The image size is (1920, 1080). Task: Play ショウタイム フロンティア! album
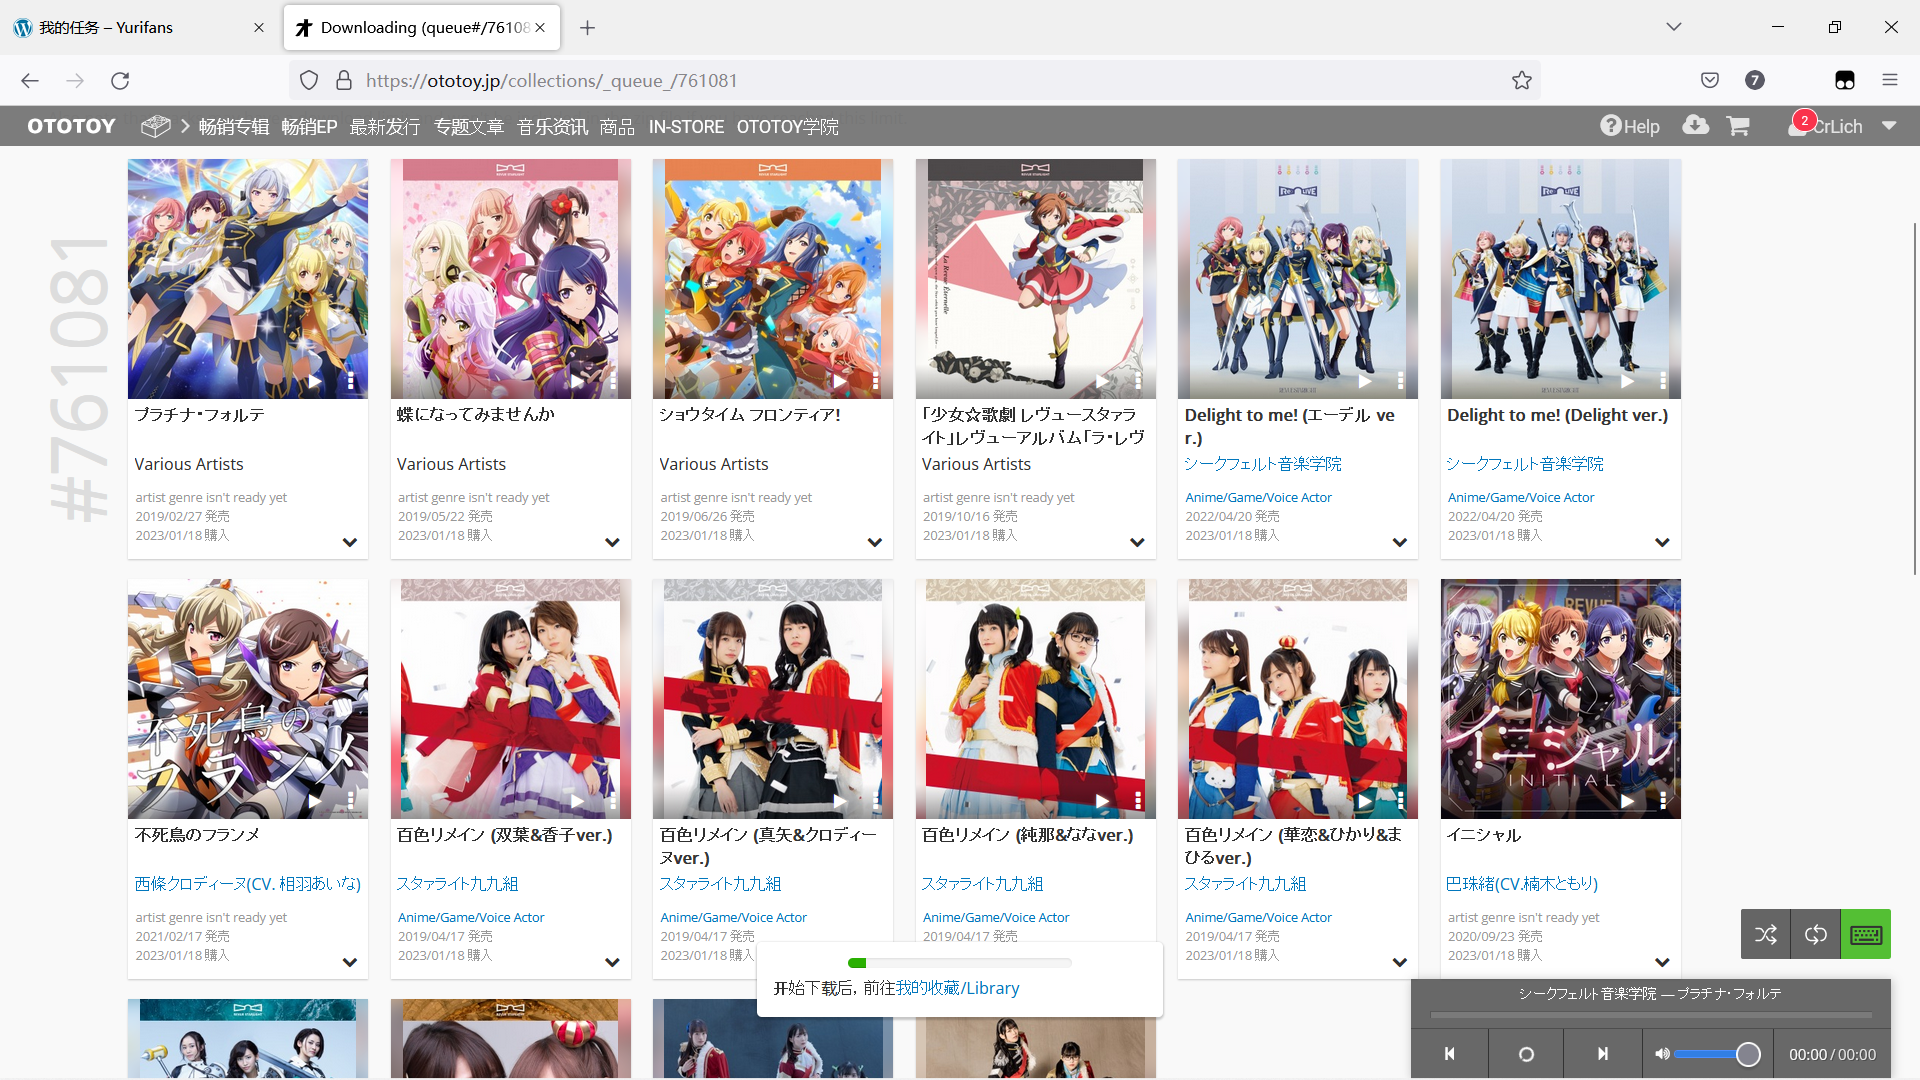[839, 381]
